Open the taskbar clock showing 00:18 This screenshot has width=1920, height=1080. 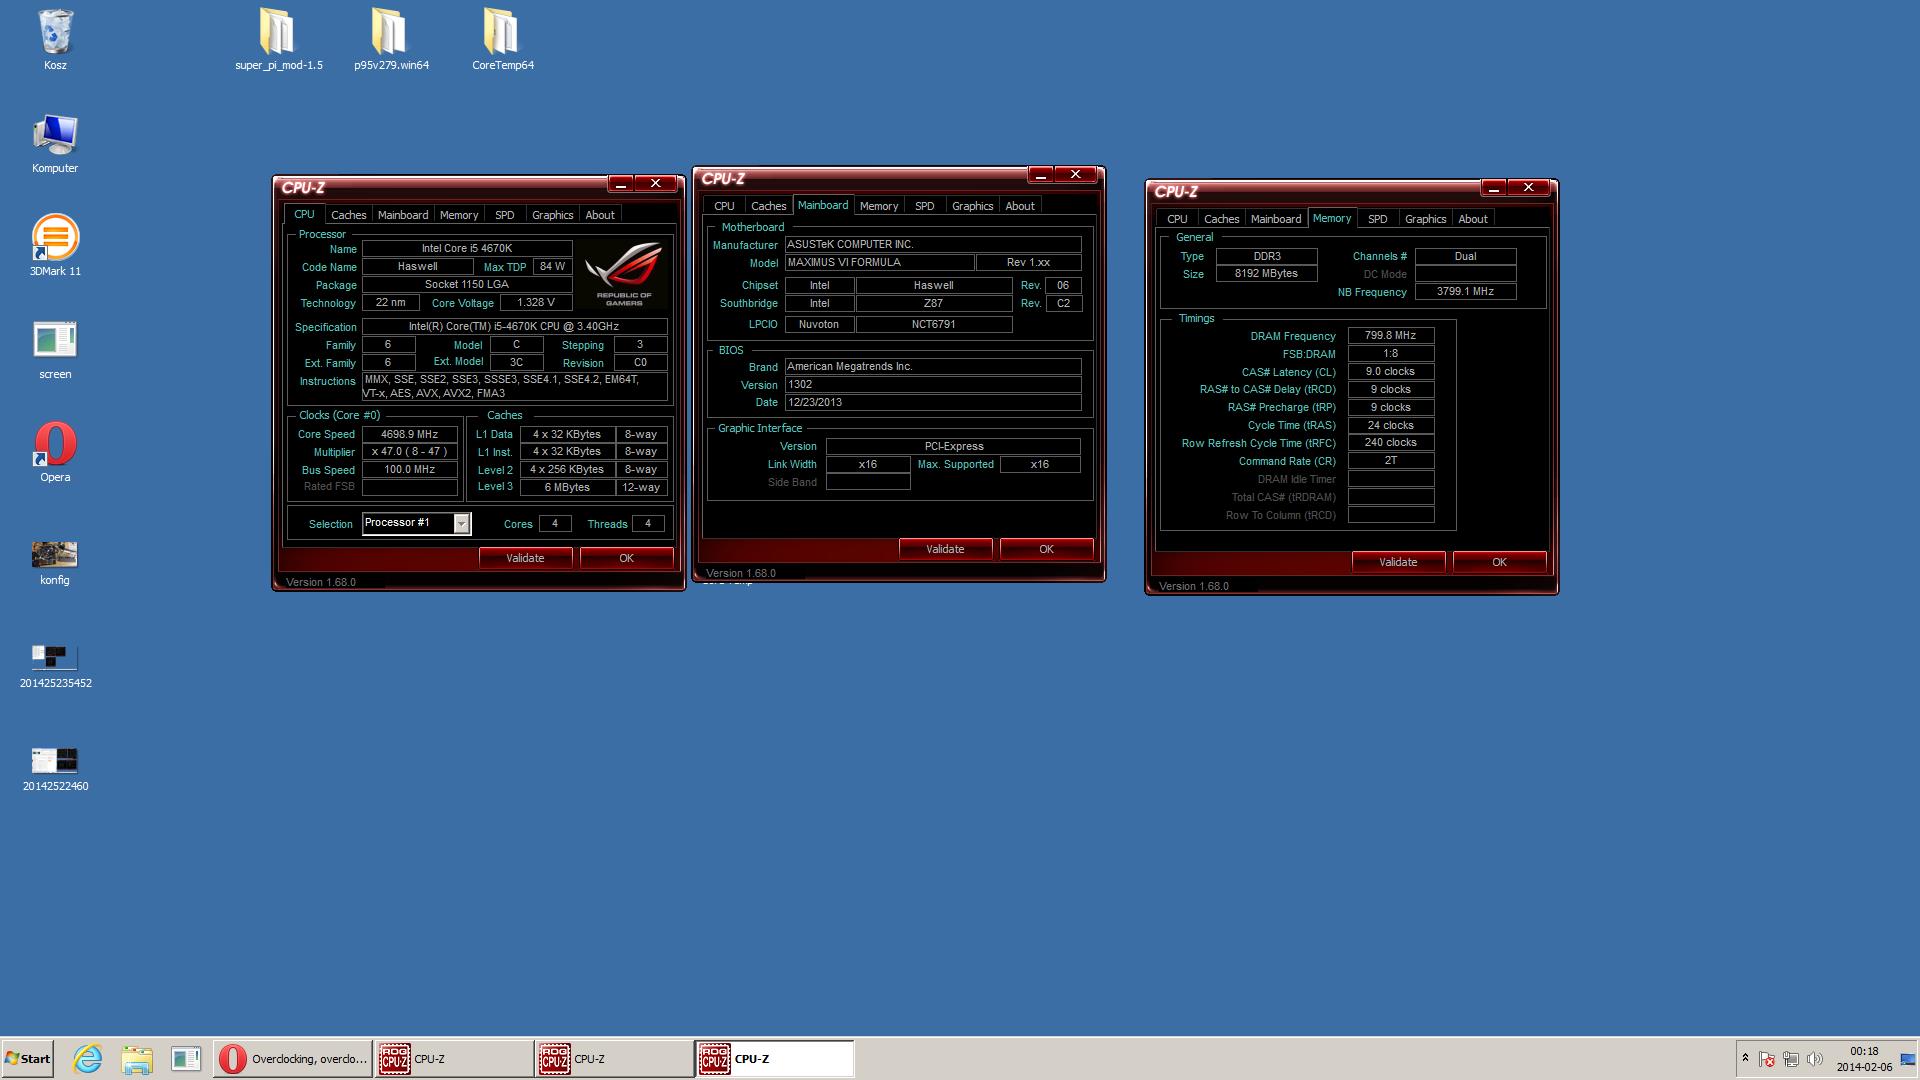[1864, 1059]
